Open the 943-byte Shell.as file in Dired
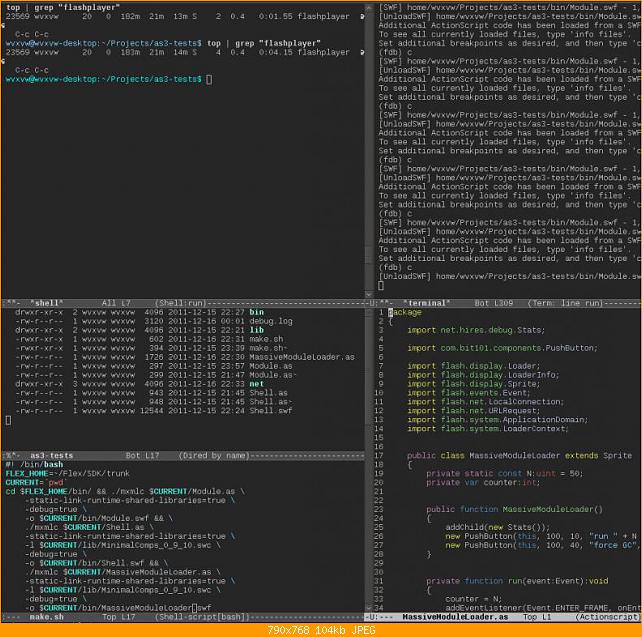 [268, 393]
